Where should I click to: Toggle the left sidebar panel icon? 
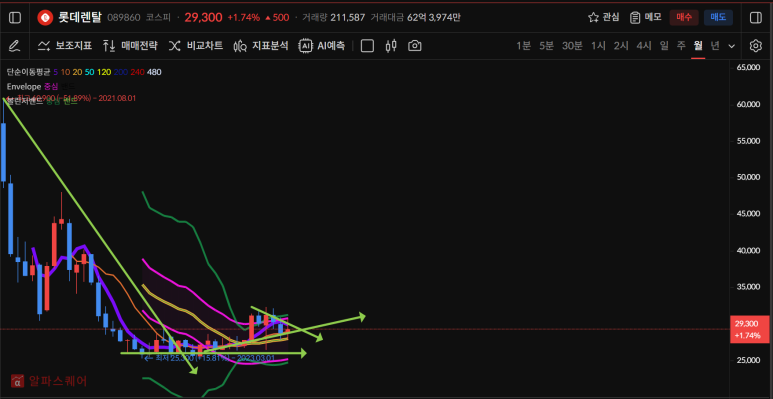(15, 18)
